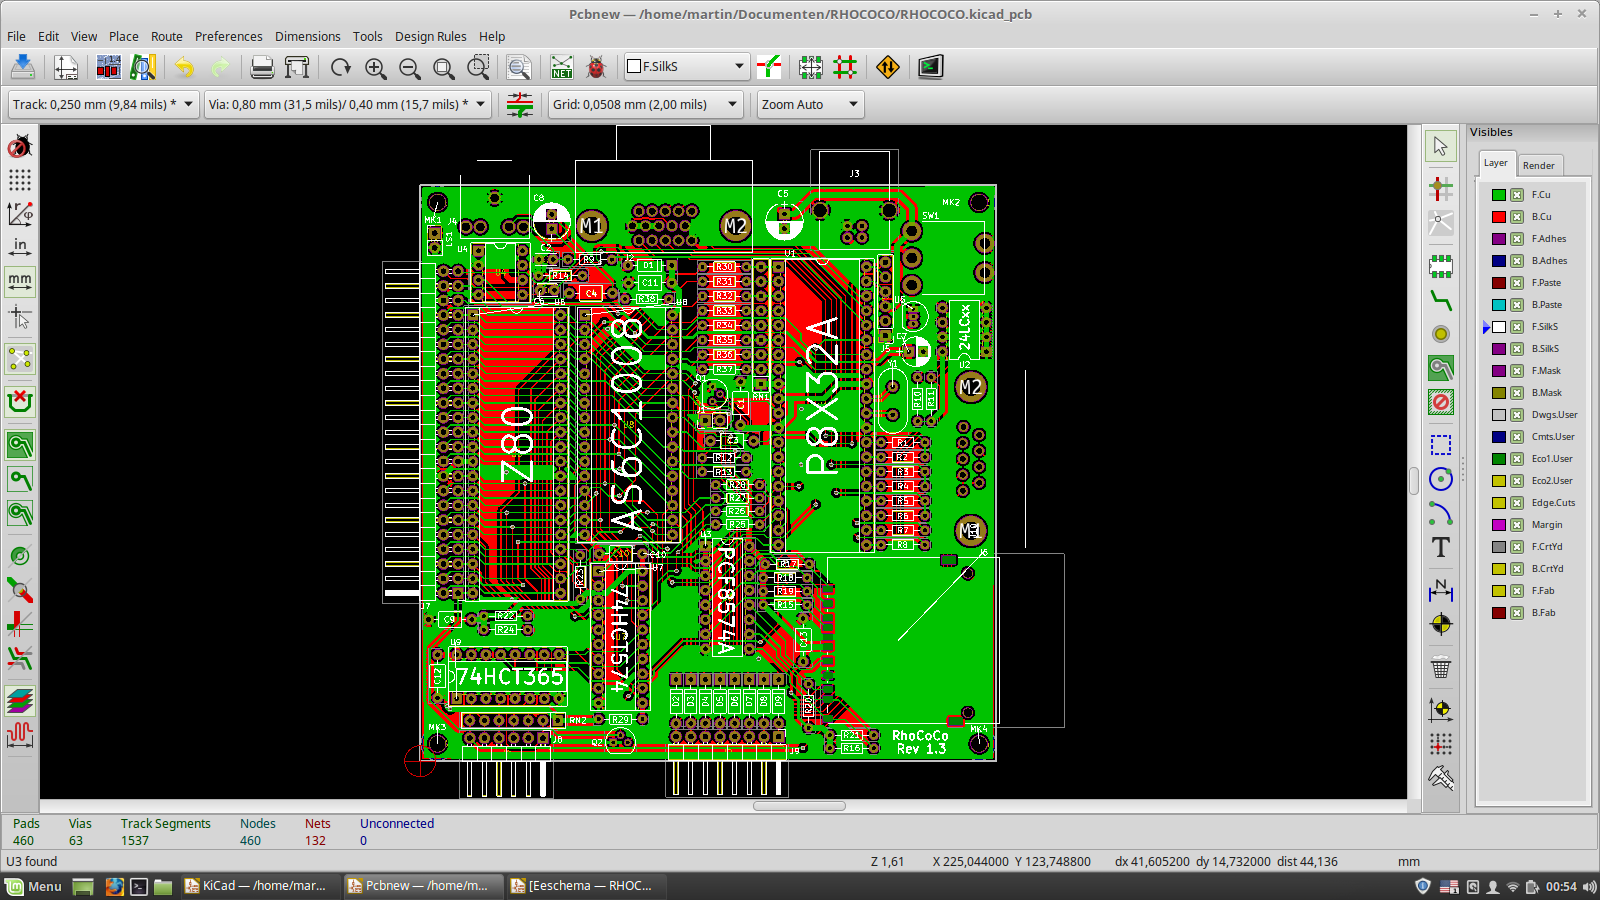Click the Zoom out icon
This screenshot has width=1600, height=900.
click(x=410, y=67)
